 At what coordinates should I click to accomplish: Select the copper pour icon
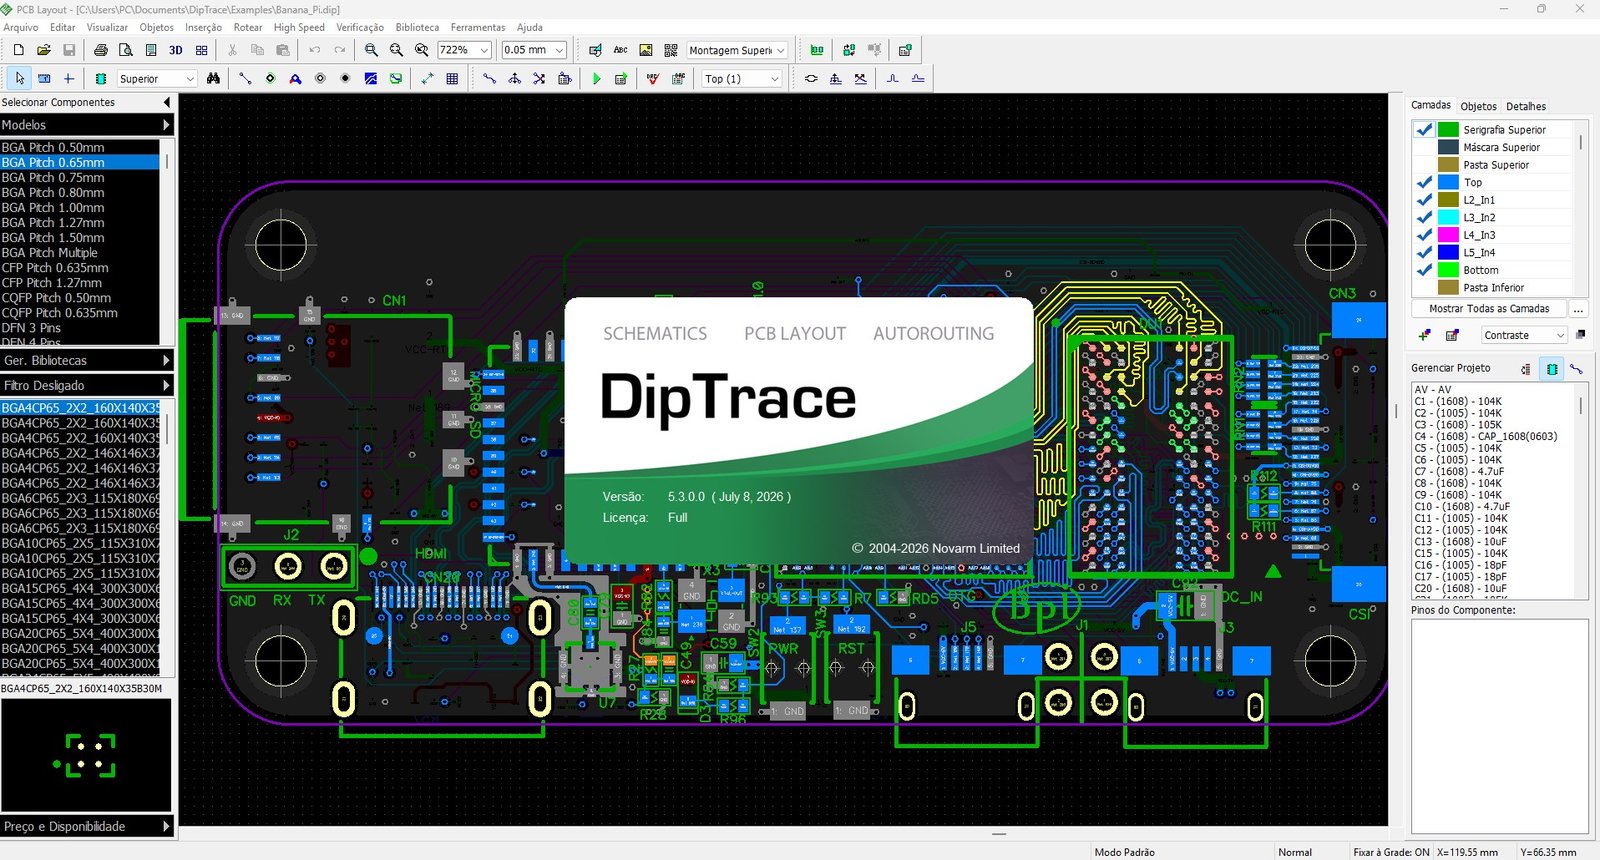370,78
